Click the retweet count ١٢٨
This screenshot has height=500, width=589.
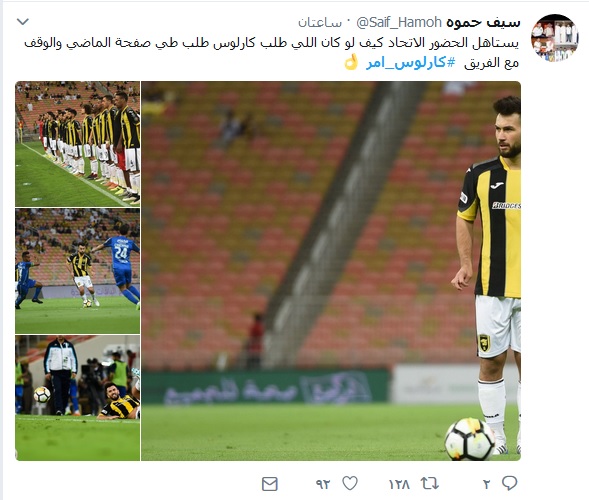(399, 485)
